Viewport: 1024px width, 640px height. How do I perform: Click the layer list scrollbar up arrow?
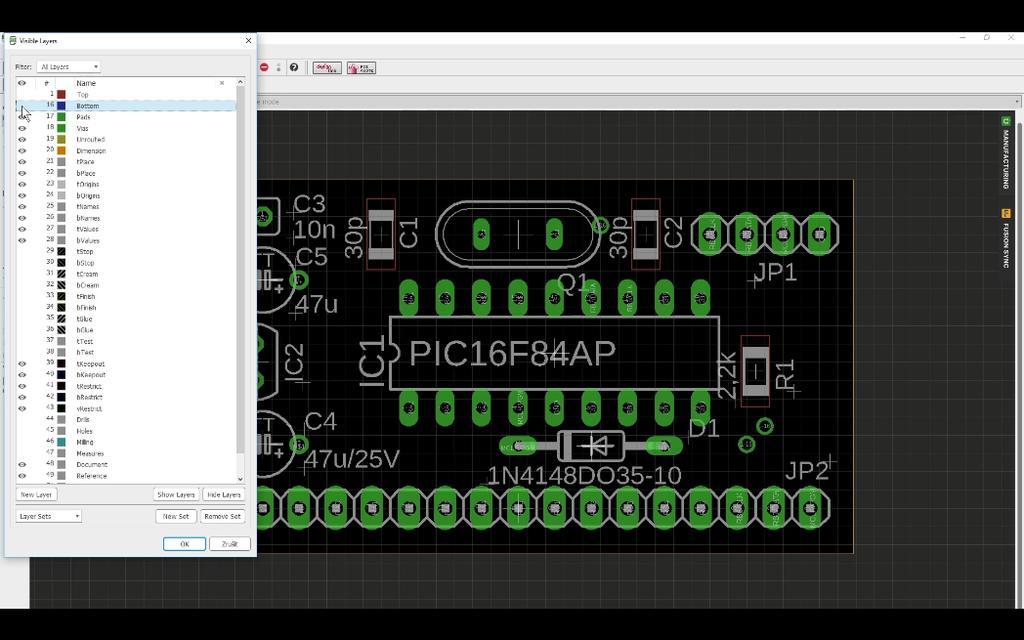point(240,82)
